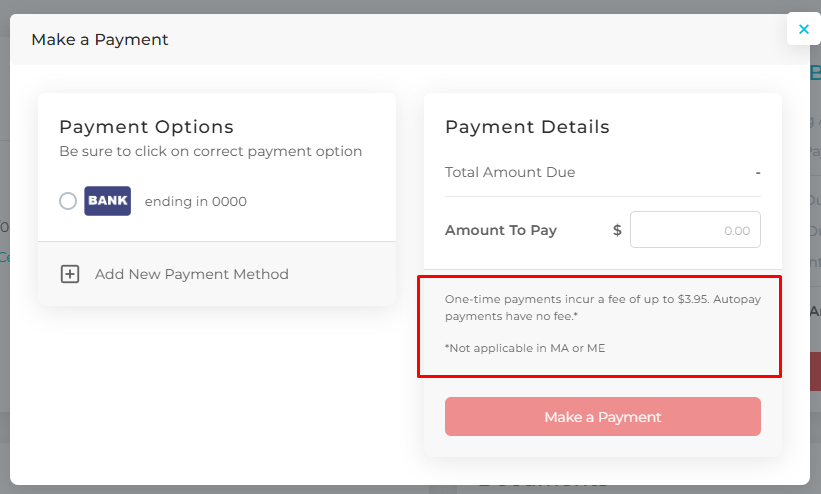Click the Amount To Pay label

[501, 230]
